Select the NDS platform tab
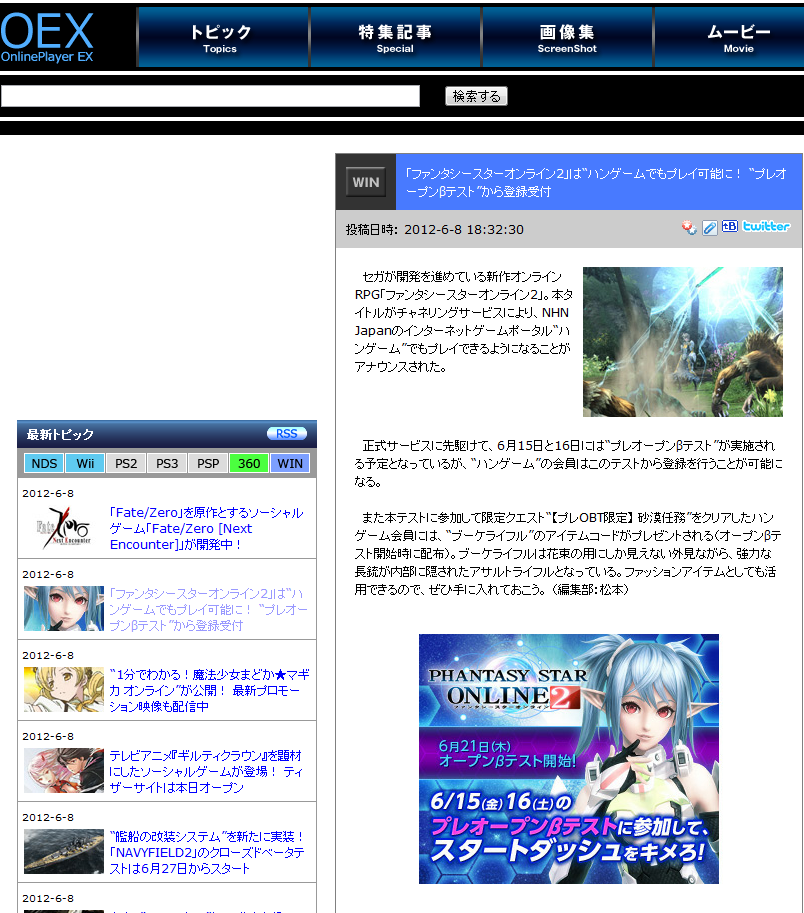This screenshot has height=913, width=804. [44, 463]
